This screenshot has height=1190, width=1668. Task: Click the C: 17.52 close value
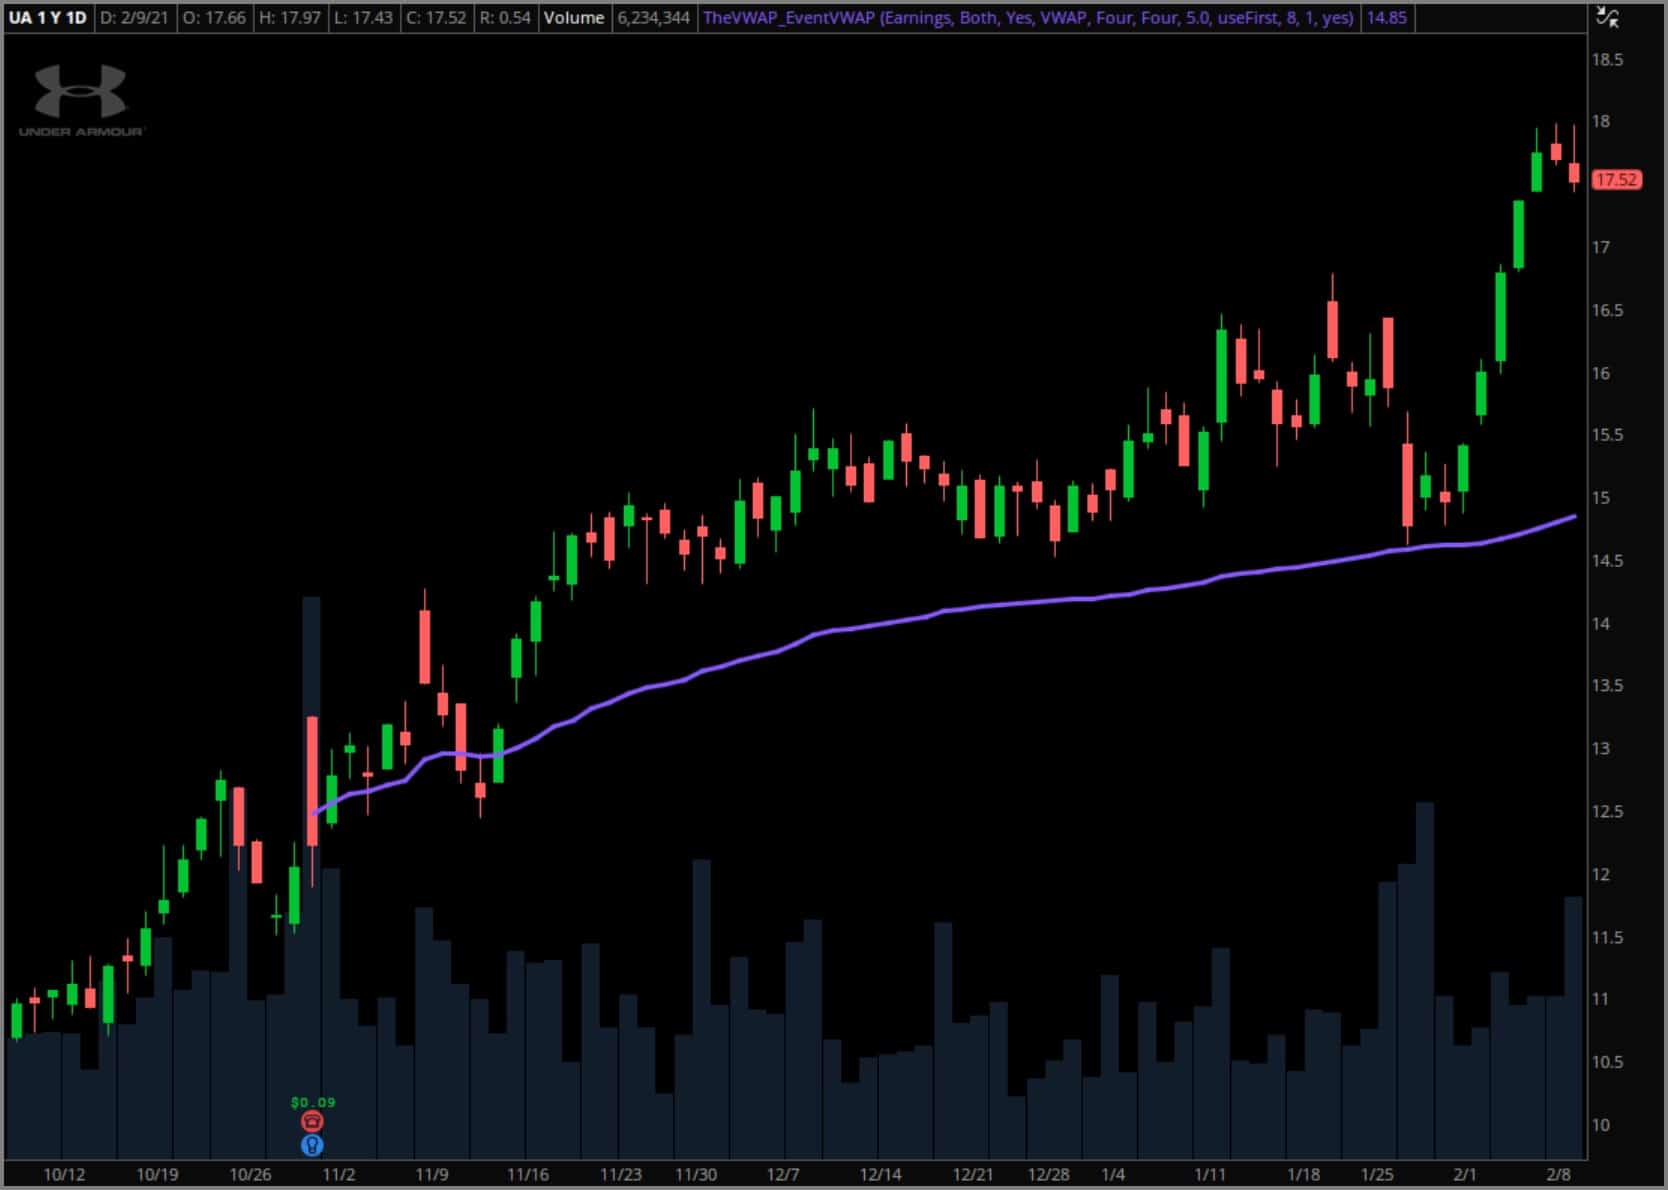435,17
